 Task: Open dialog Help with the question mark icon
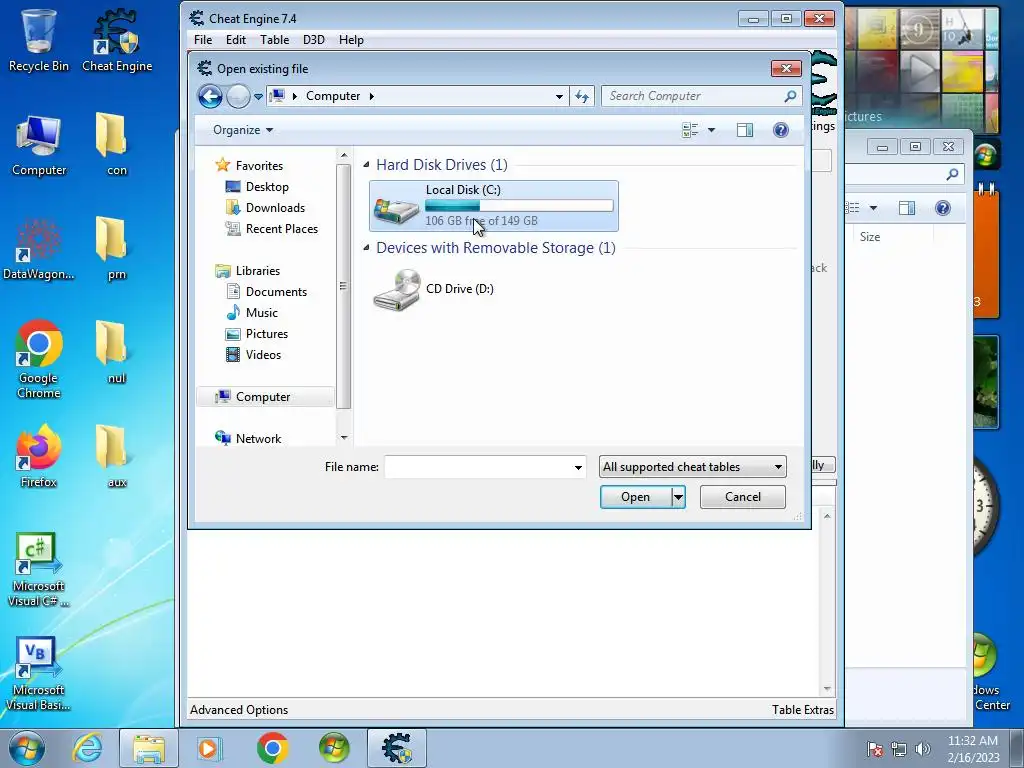[x=780, y=130]
